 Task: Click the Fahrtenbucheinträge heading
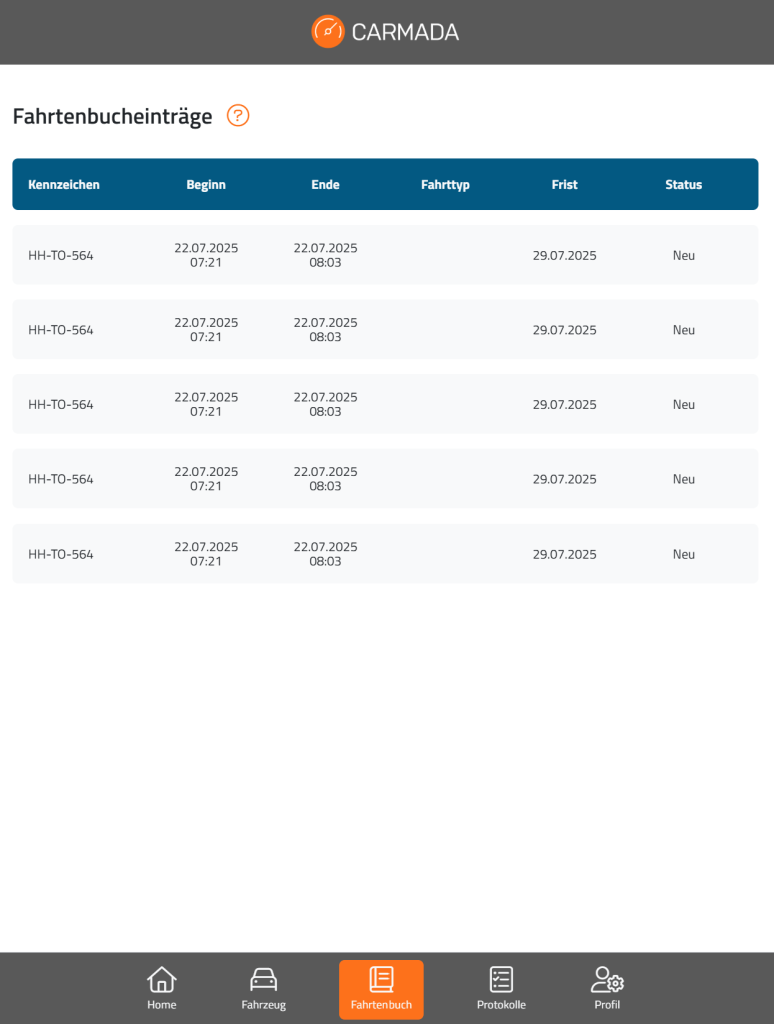pos(112,116)
